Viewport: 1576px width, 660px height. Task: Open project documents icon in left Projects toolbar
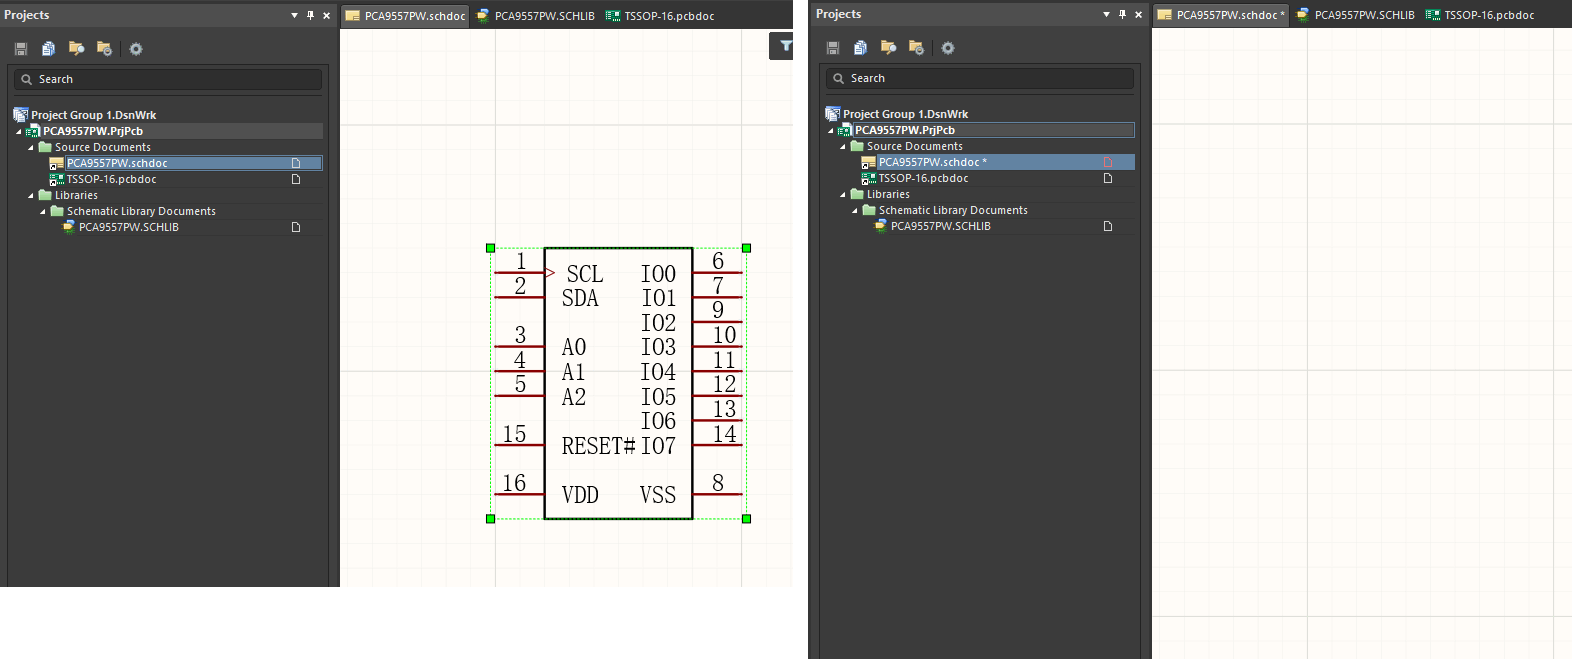[76, 49]
